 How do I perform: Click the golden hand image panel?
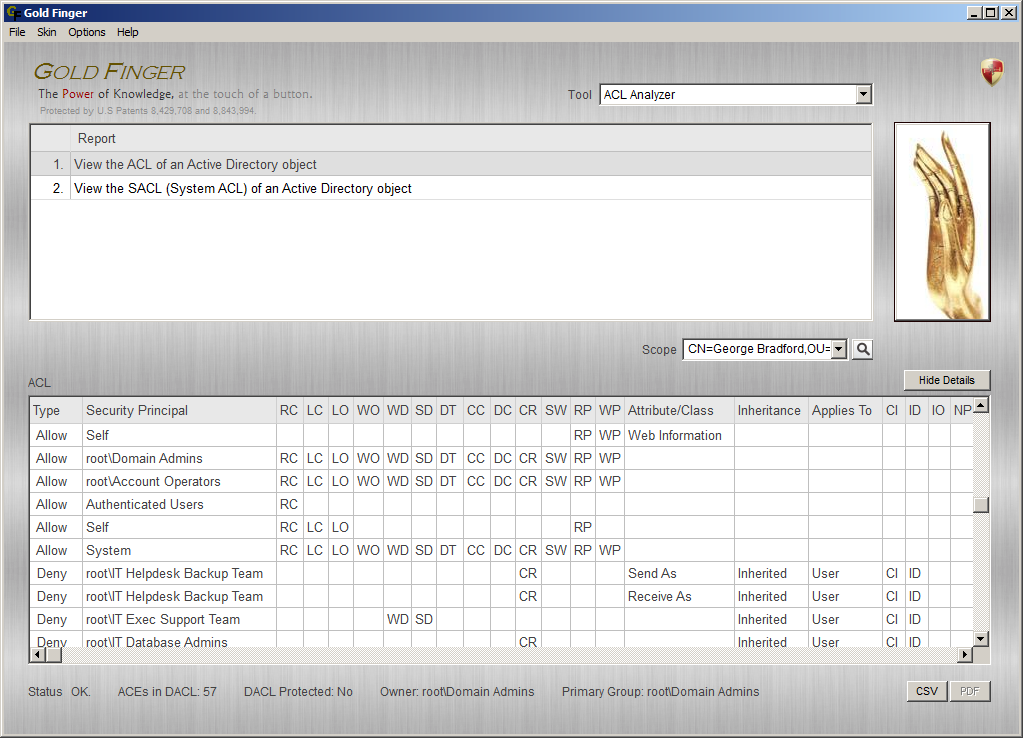[941, 220]
